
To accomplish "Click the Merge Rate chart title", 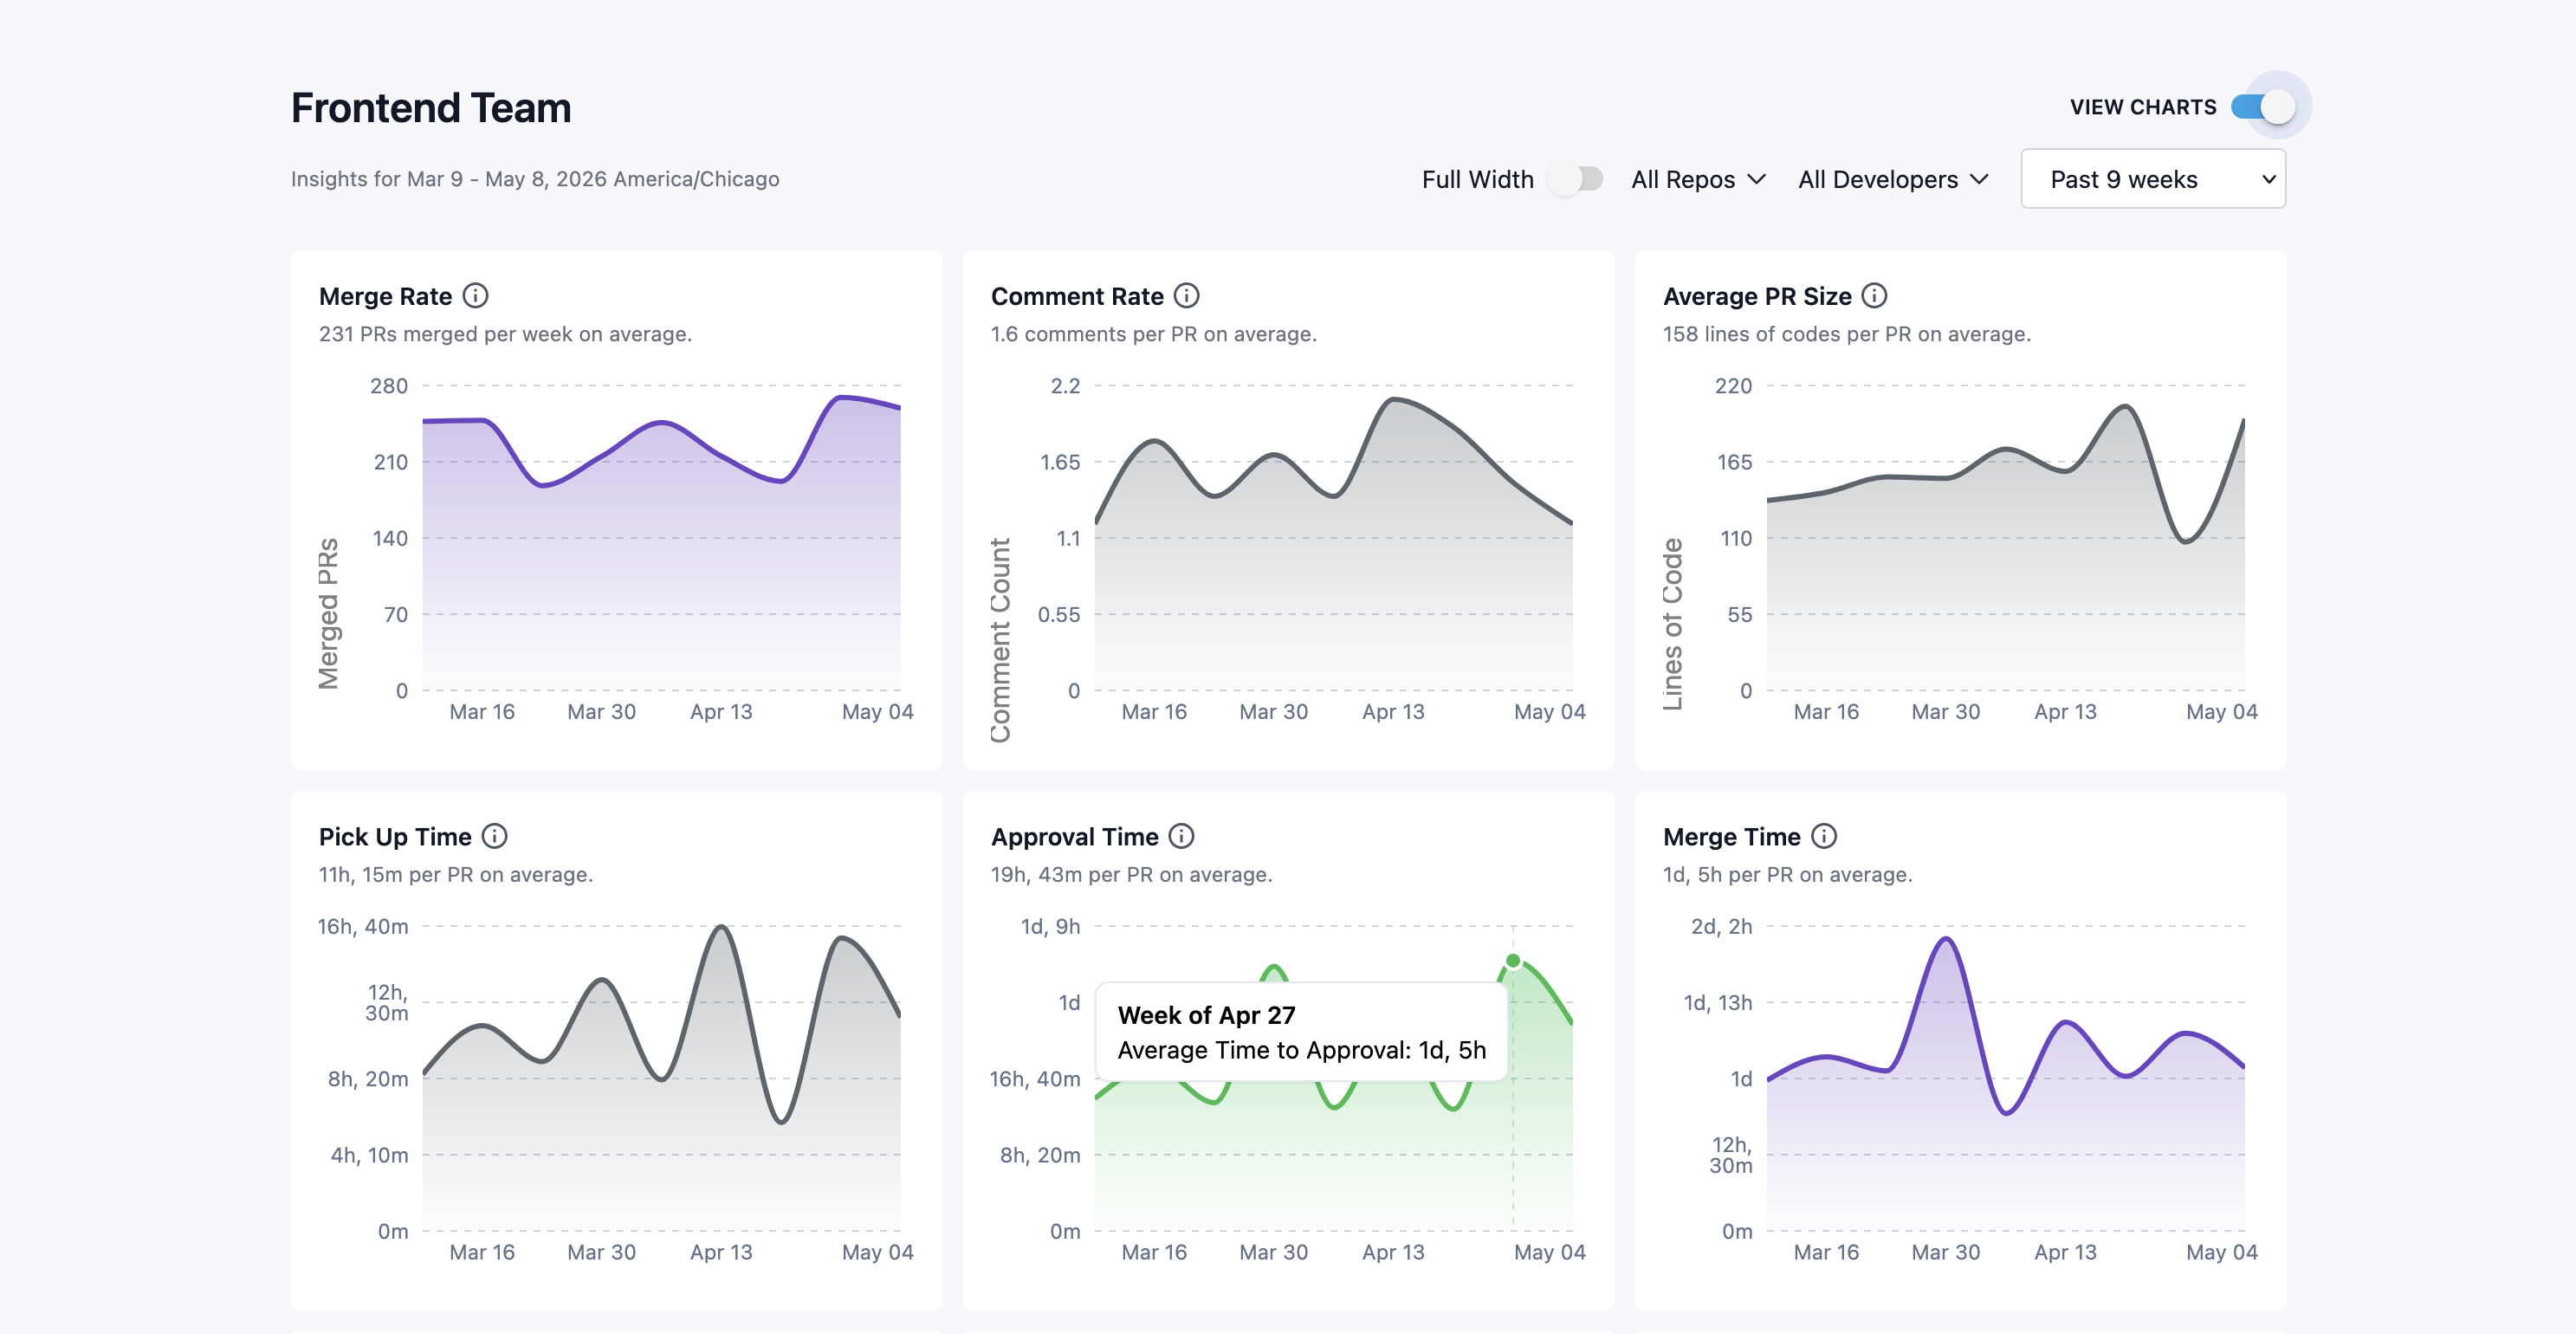I will tap(385, 296).
